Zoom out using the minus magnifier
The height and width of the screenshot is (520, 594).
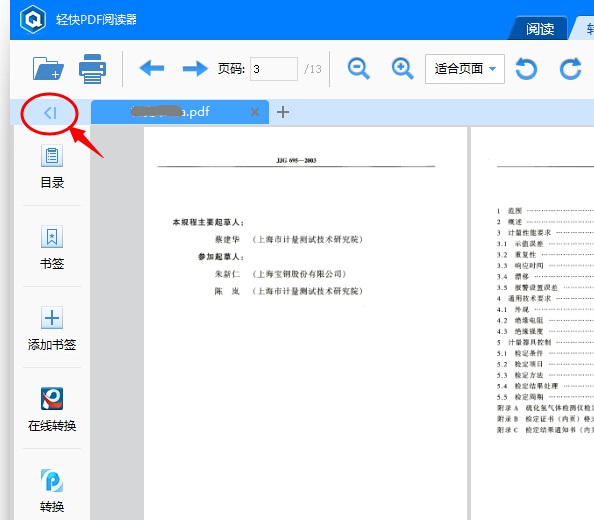click(x=358, y=69)
